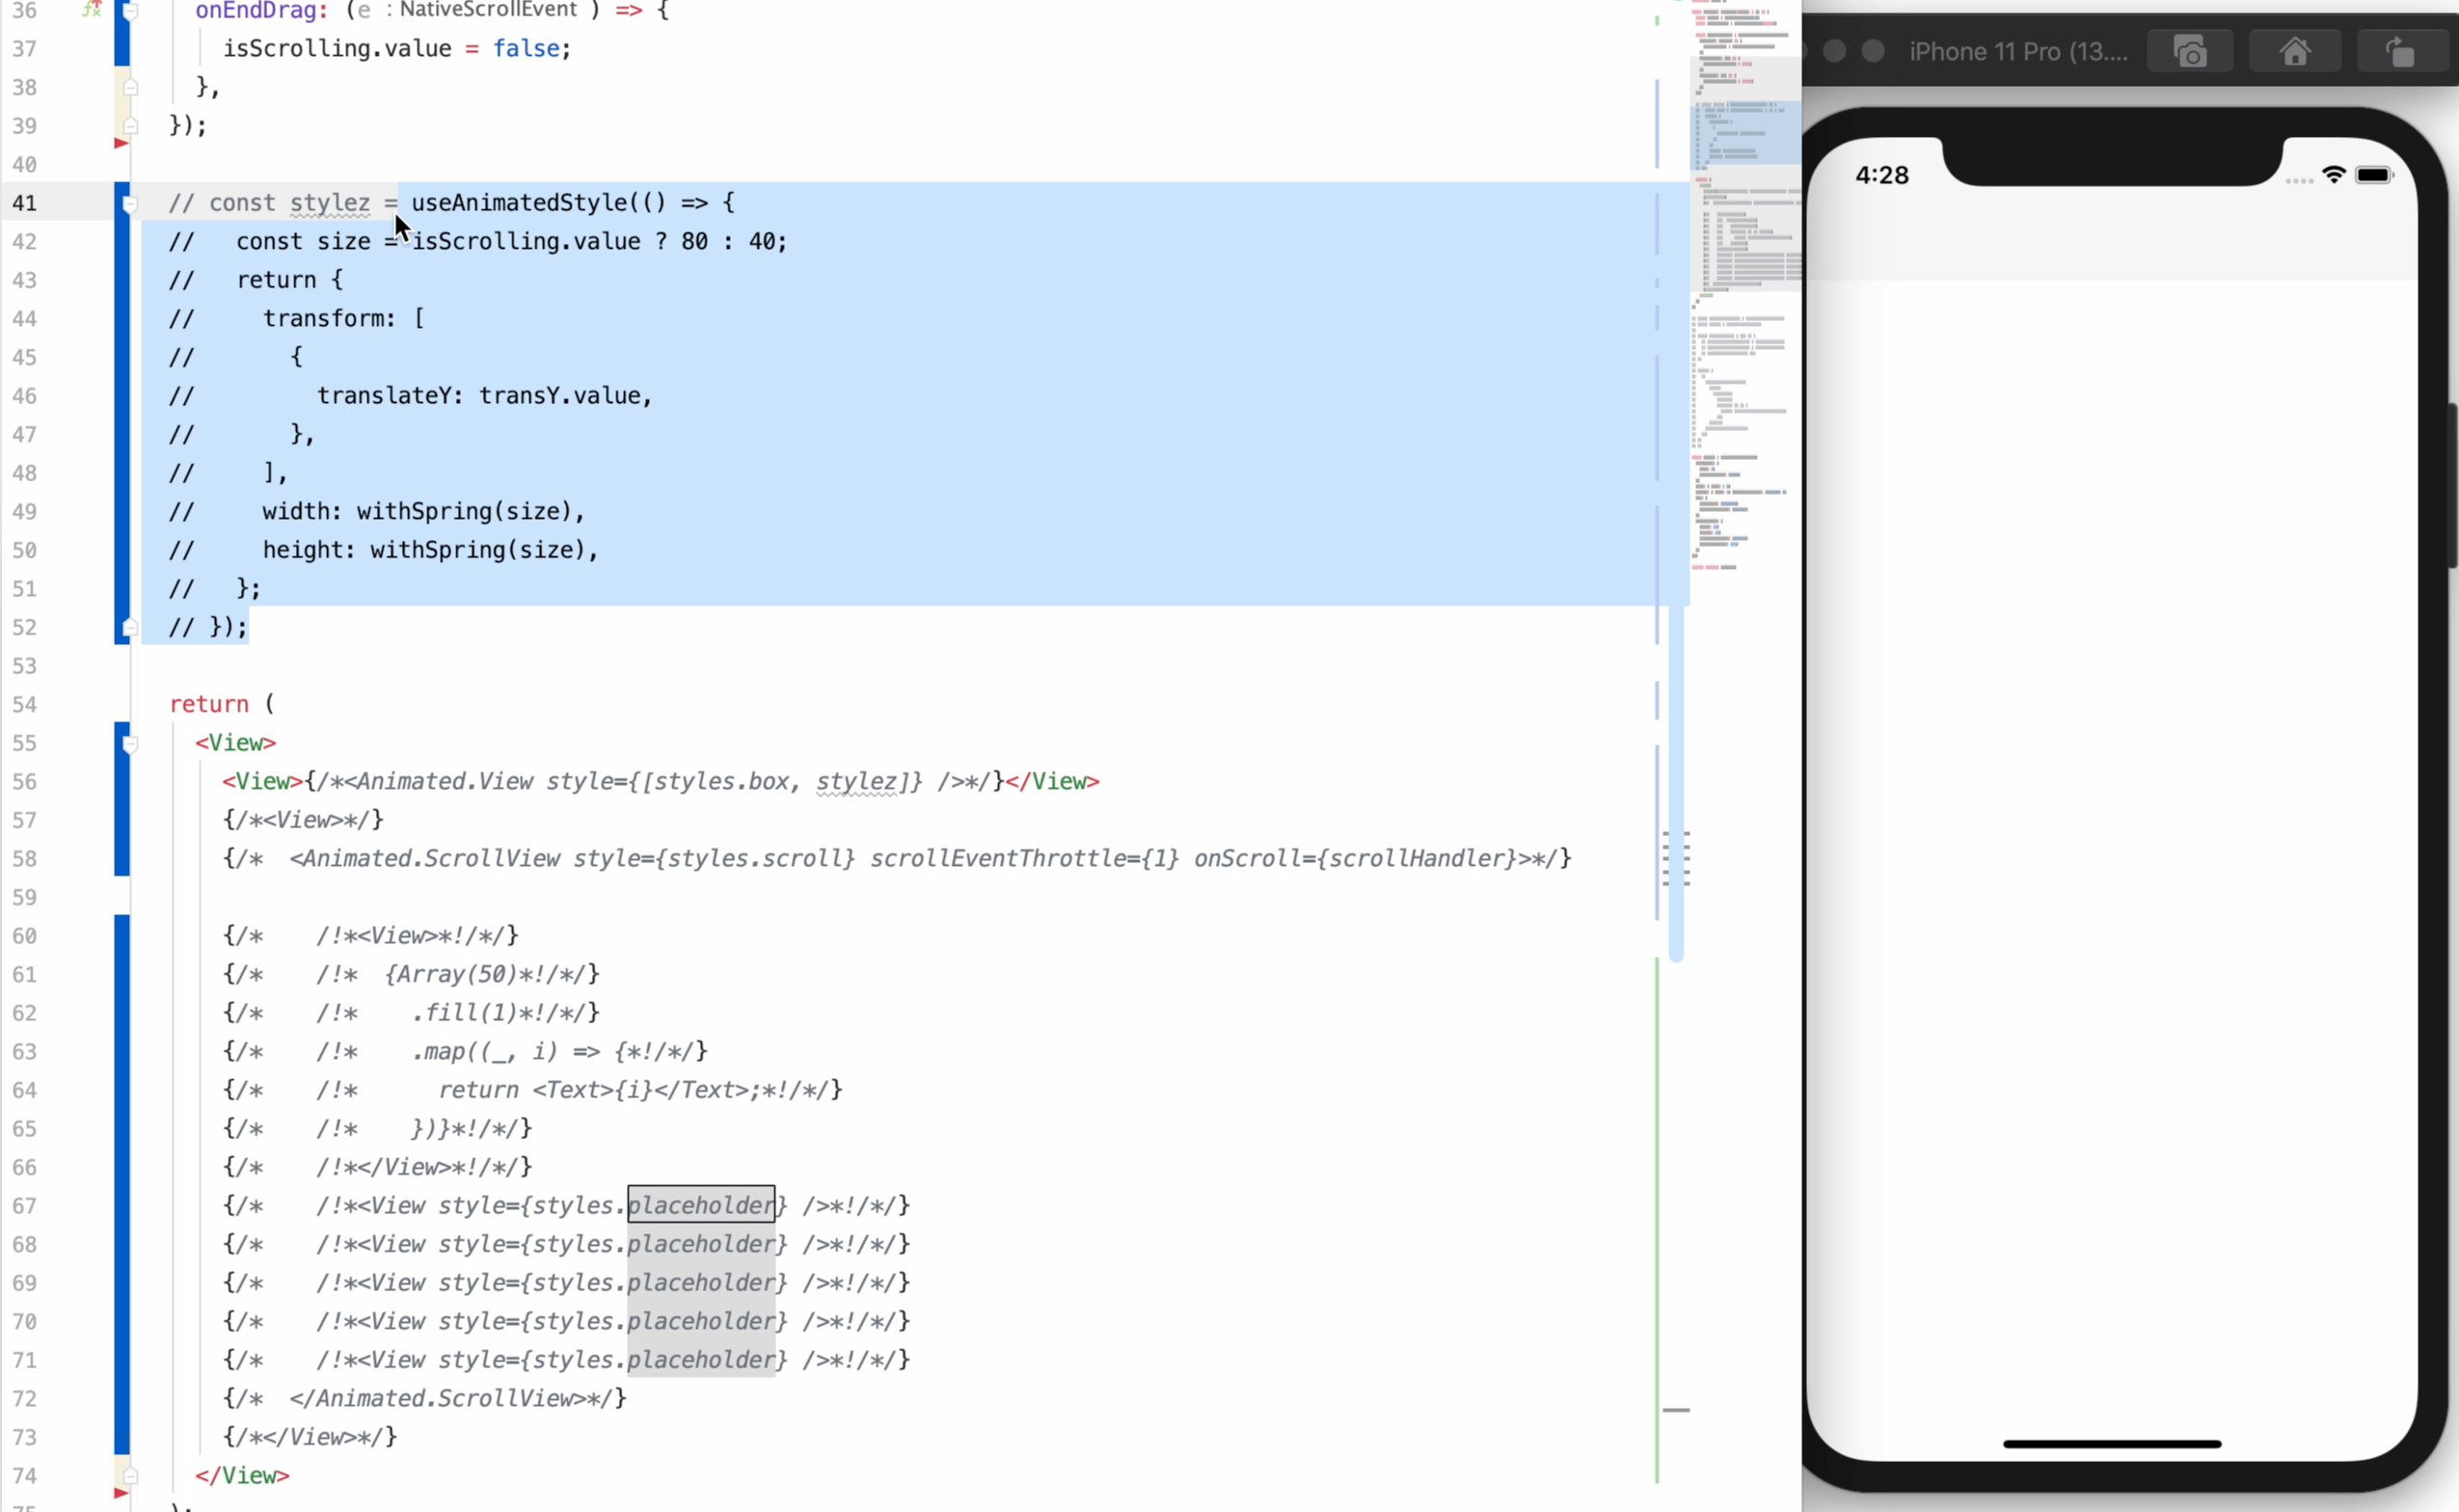
Task: Collapse the commented stylez block at line 41
Action: (x=131, y=203)
